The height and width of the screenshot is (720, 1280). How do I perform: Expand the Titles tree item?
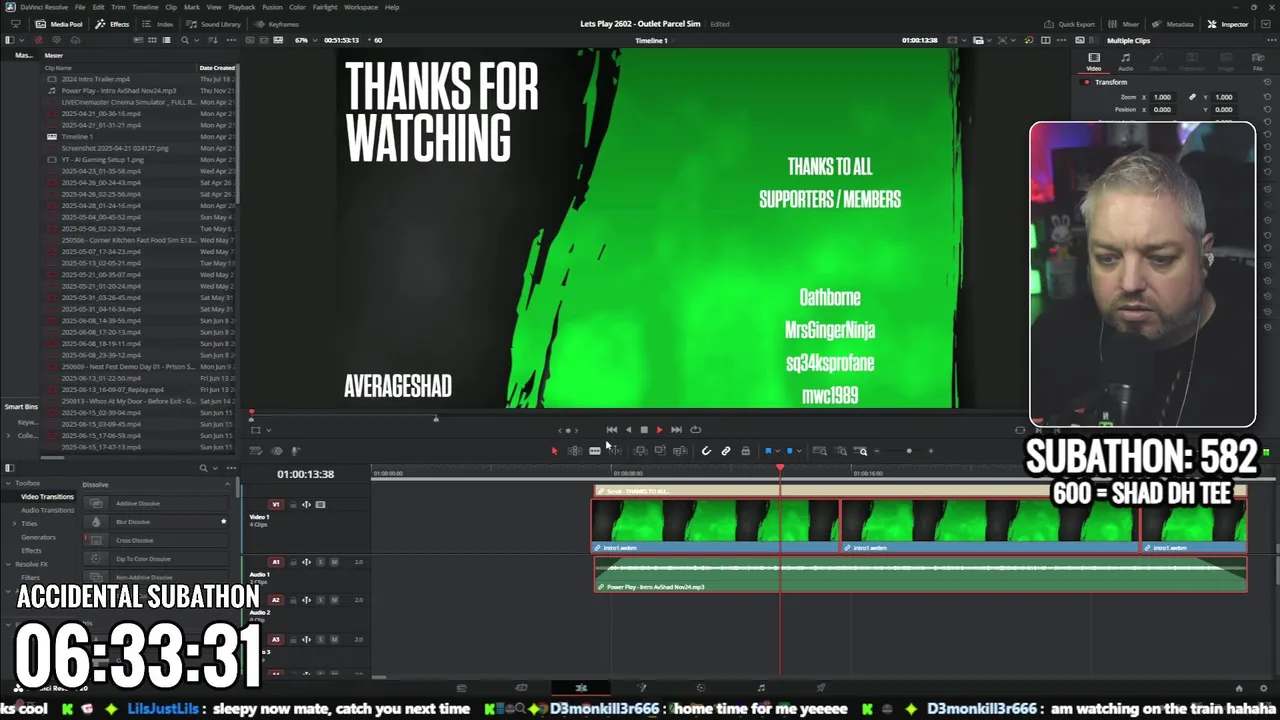coord(14,523)
